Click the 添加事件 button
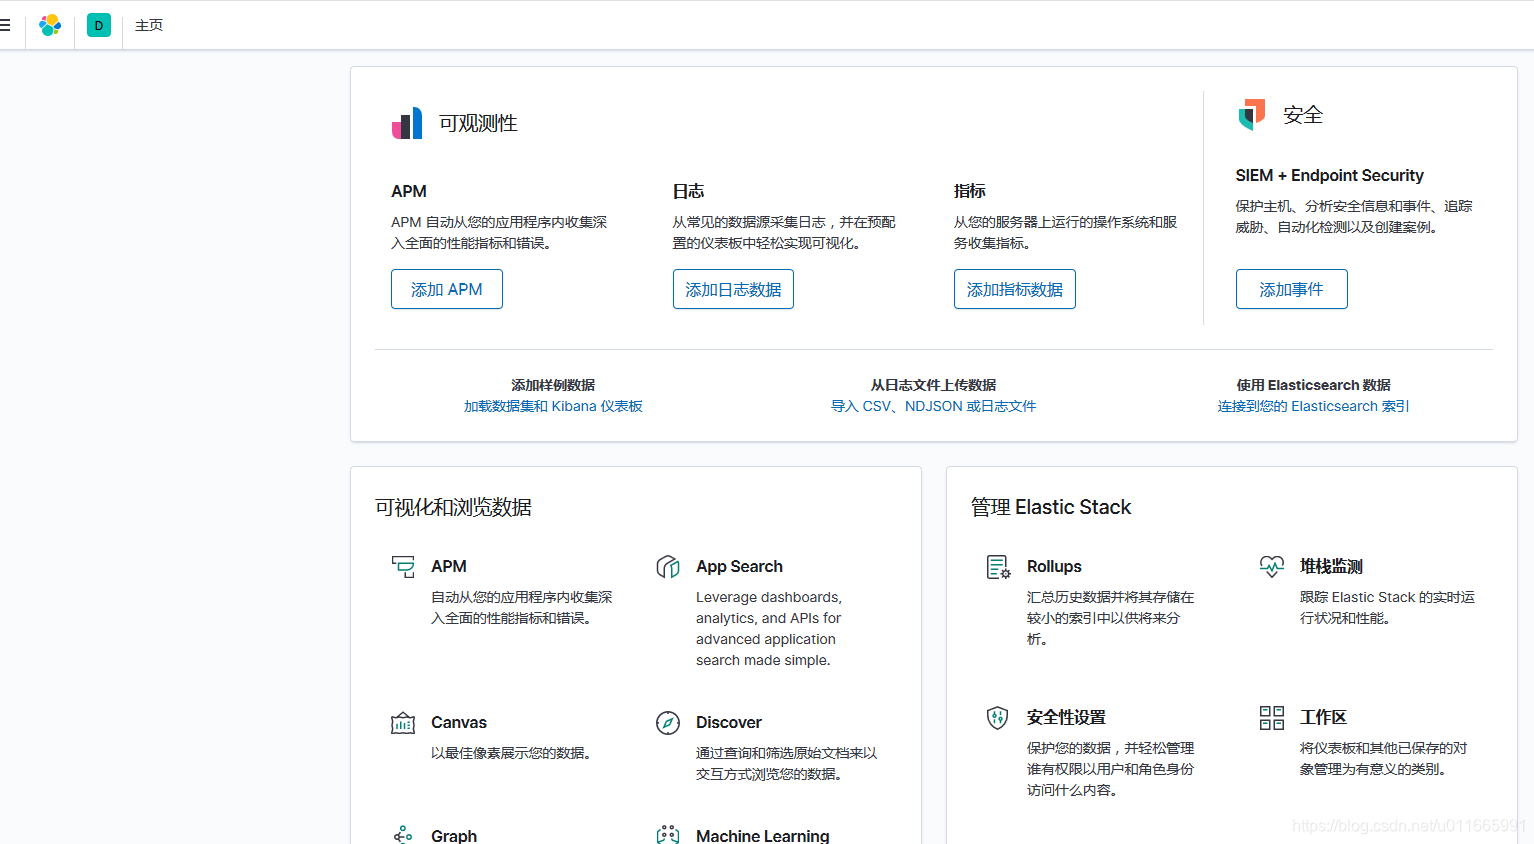Screen dimensions: 1534x844 point(1291,289)
